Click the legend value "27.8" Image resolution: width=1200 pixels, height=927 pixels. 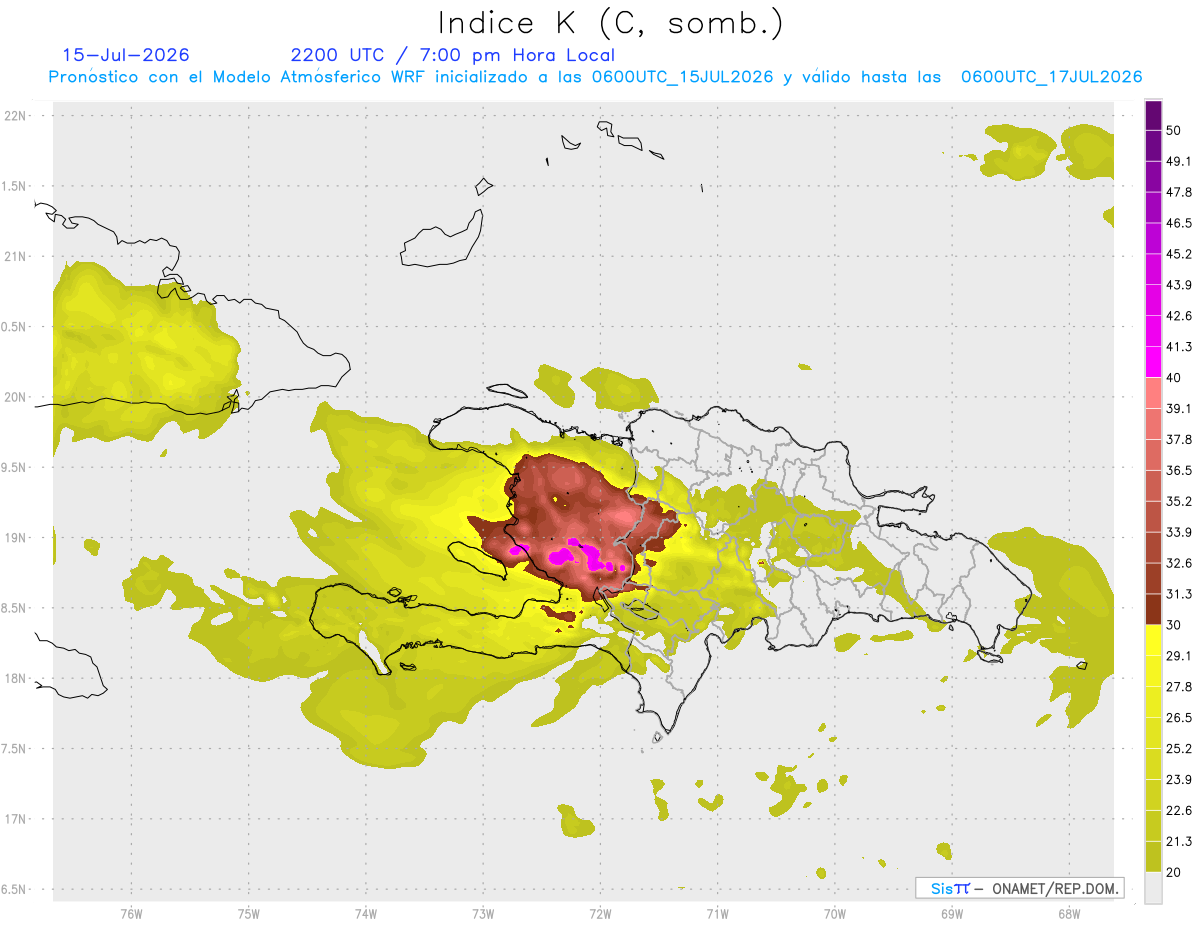point(1178,687)
